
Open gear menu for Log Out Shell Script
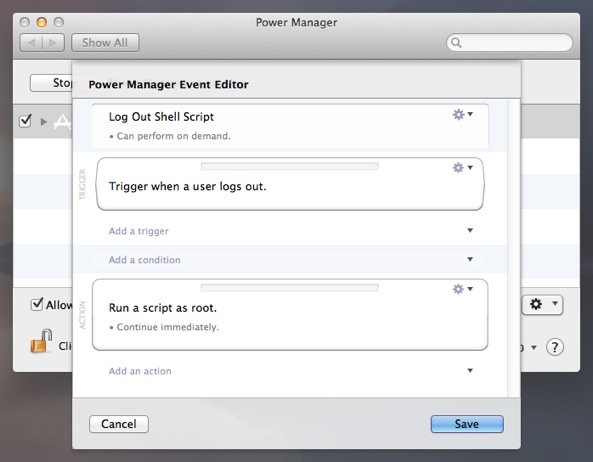(463, 114)
